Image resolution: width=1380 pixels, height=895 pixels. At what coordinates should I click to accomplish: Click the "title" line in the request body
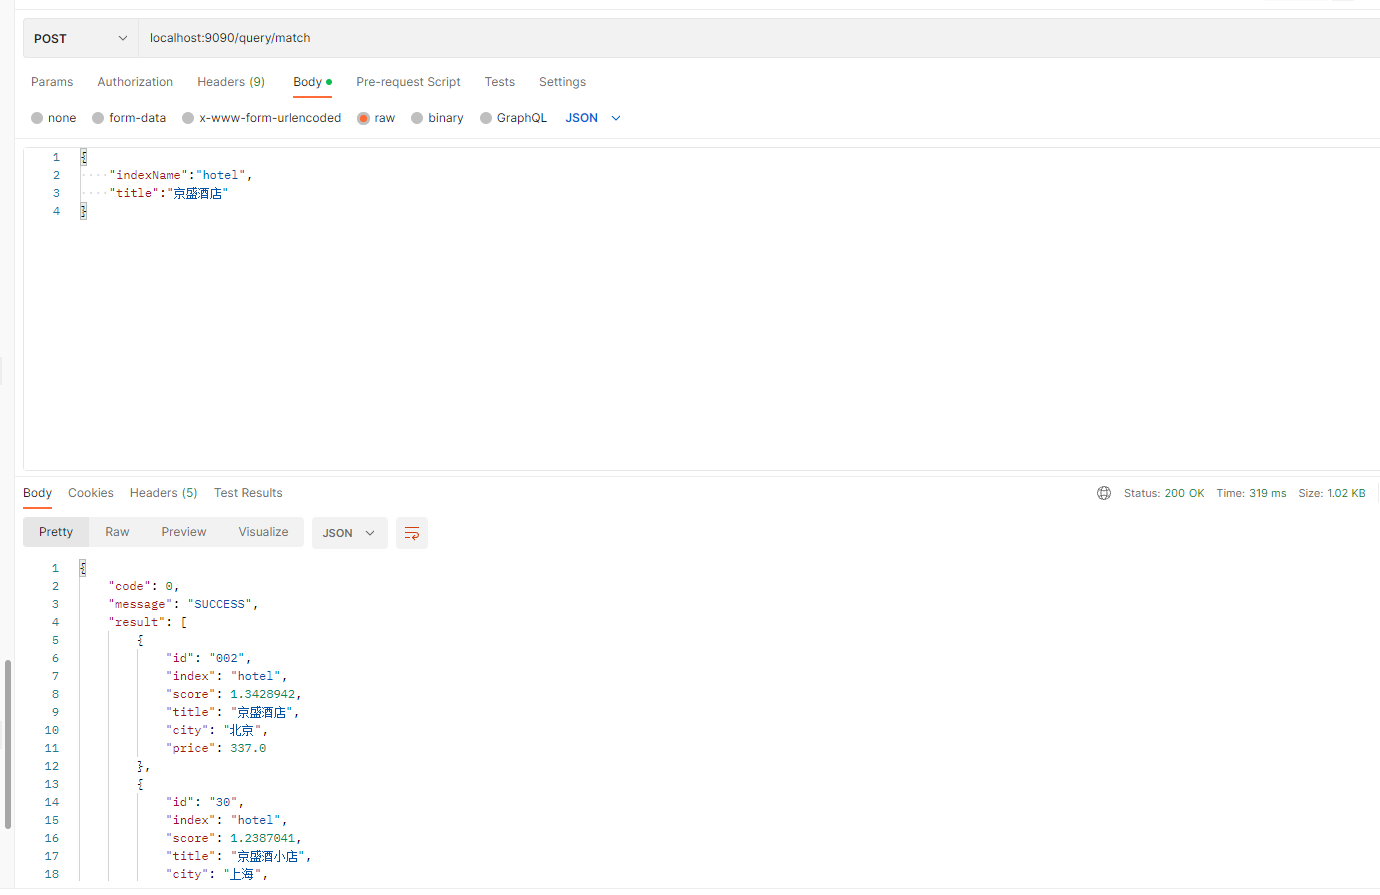(169, 193)
